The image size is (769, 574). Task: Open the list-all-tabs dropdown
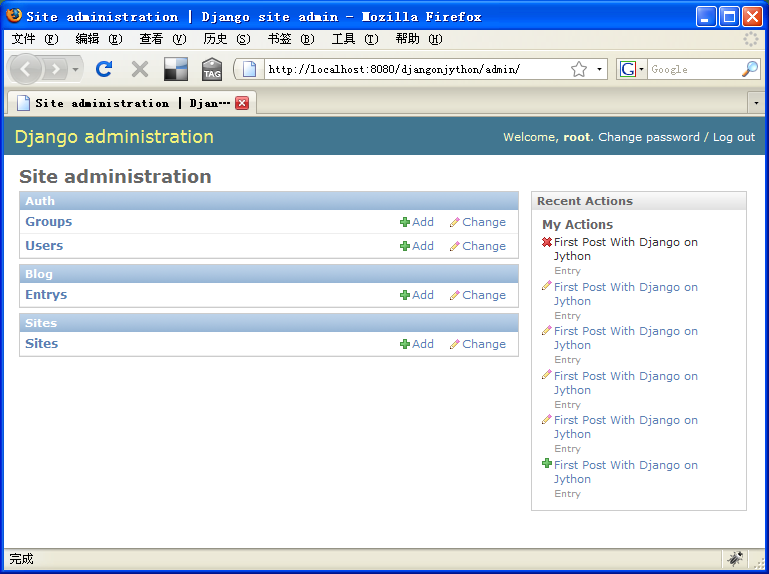pyautogui.click(x=756, y=103)
